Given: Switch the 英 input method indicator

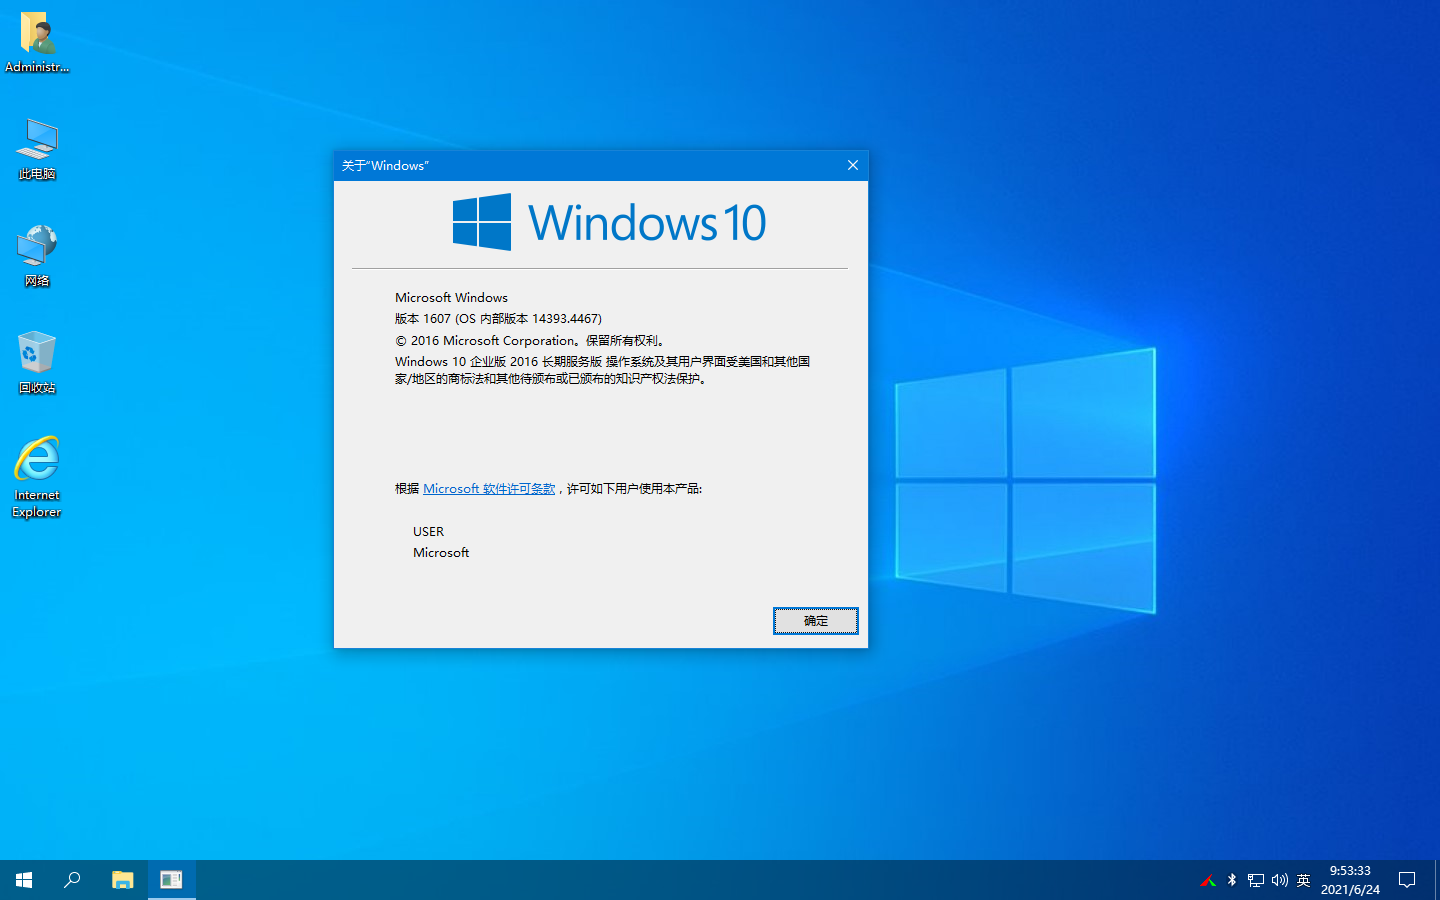Looking at the screenshot, I should (x=1303, y=880).
